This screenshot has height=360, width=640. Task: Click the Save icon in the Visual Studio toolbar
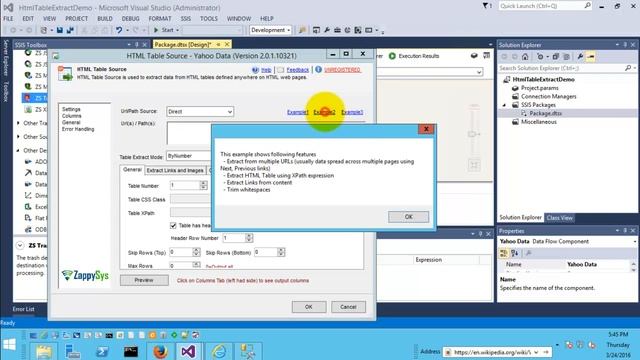pyautogui.click(x=60, y=30)
